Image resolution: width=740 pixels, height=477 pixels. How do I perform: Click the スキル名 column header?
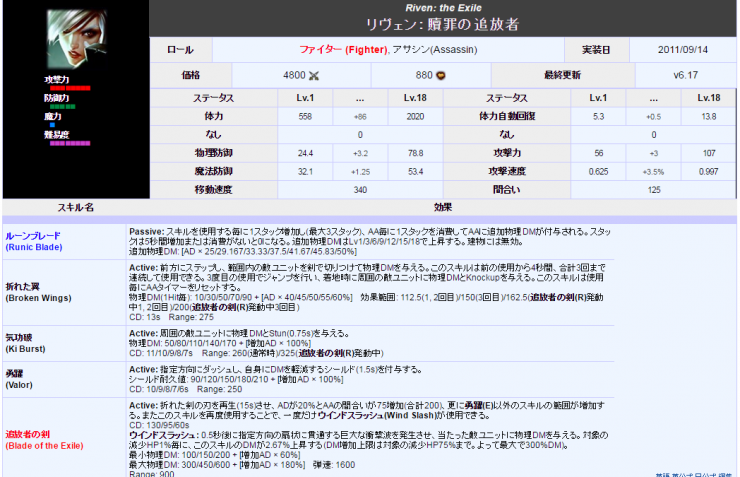click(76, 208)
